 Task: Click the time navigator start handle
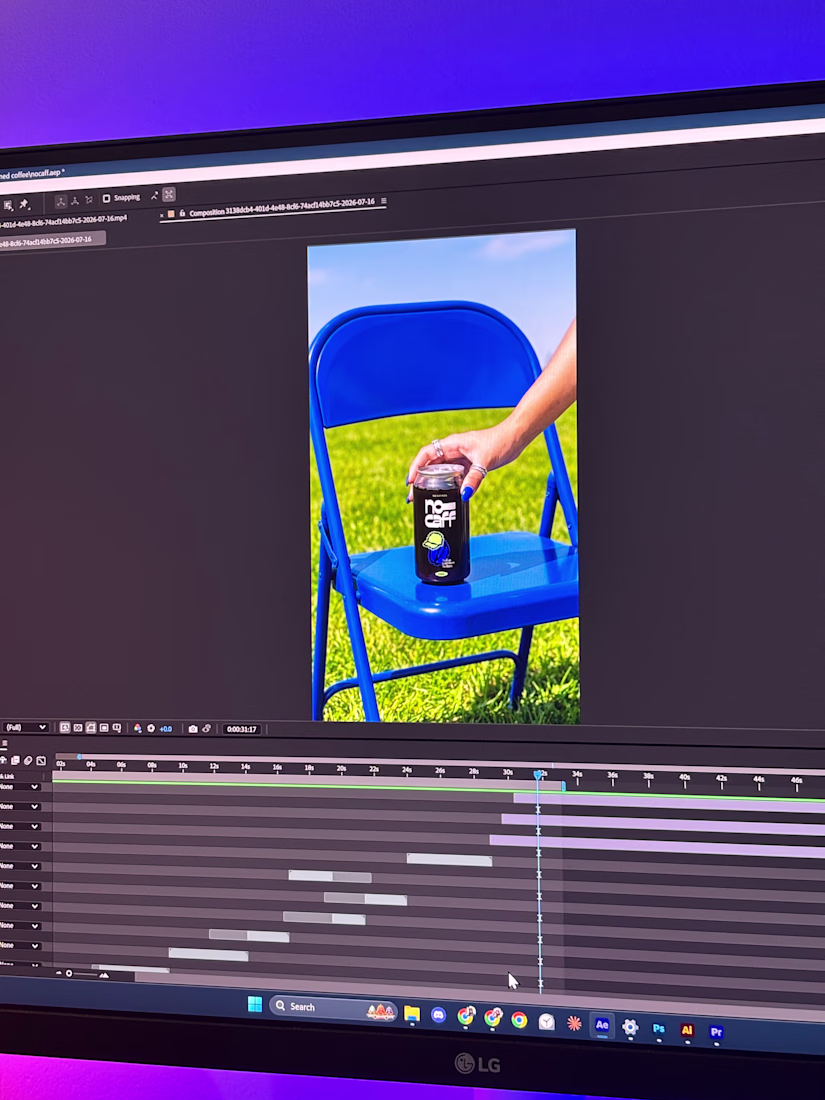(x=79, y=757)
